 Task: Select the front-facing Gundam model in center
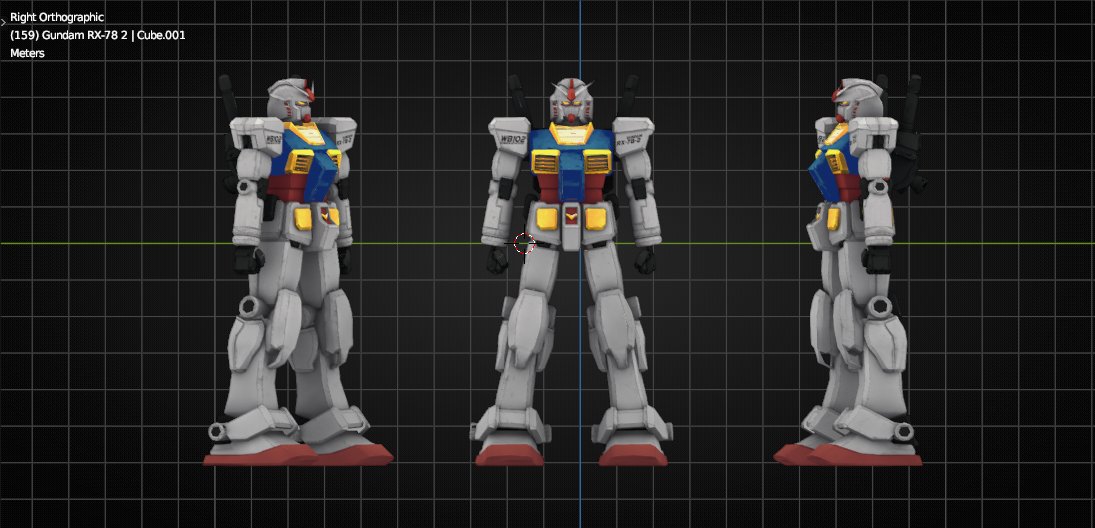[572, 271]
